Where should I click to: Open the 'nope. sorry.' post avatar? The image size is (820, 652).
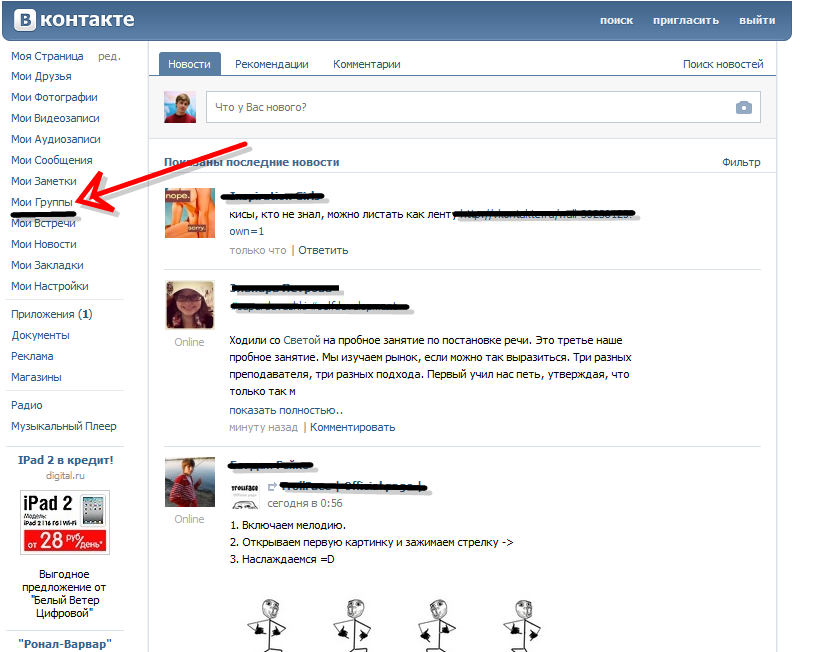pyautogui.click(x=190, y=213)
